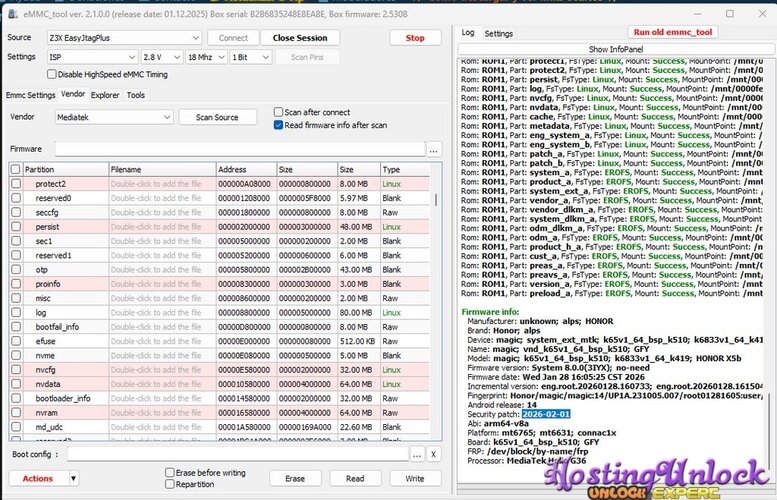
Task: Open the 18 Mhz frequency dropdown
Action: tap(206, 57)
